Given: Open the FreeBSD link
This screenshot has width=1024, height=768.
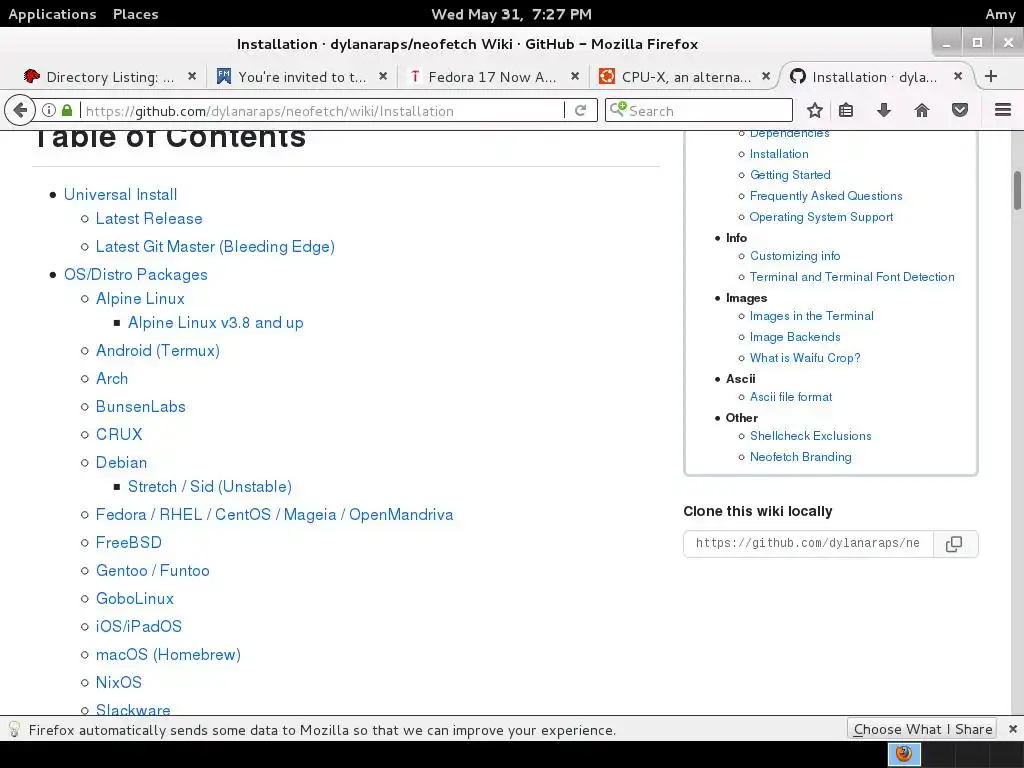Looking at the screenshot, I should click(x=129, y=543).
